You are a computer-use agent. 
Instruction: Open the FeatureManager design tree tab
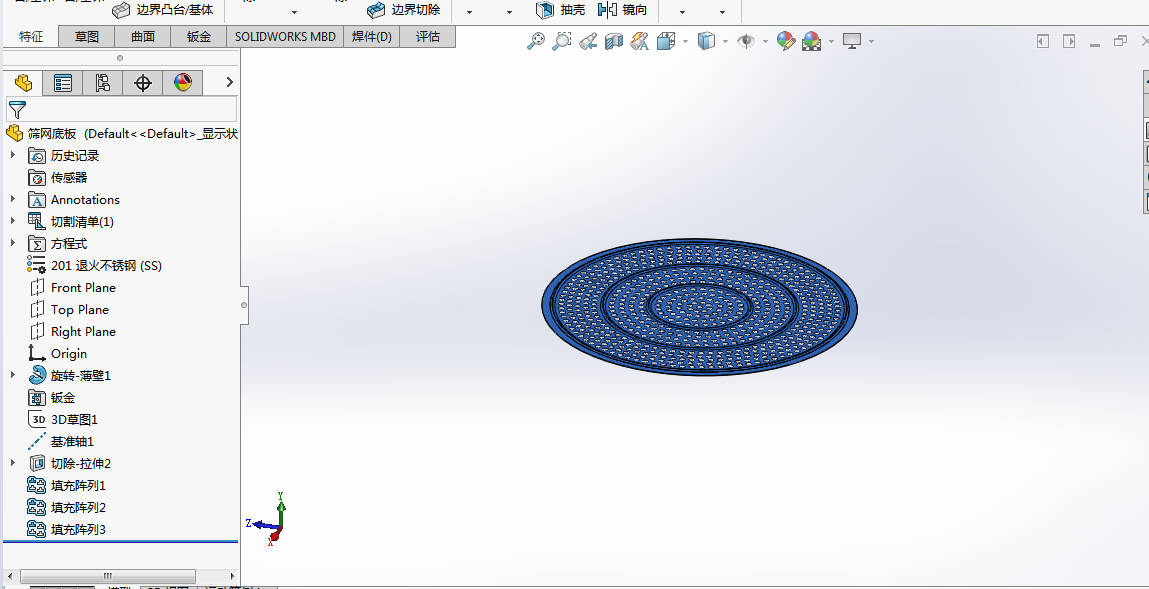click(x=23, y=83)
